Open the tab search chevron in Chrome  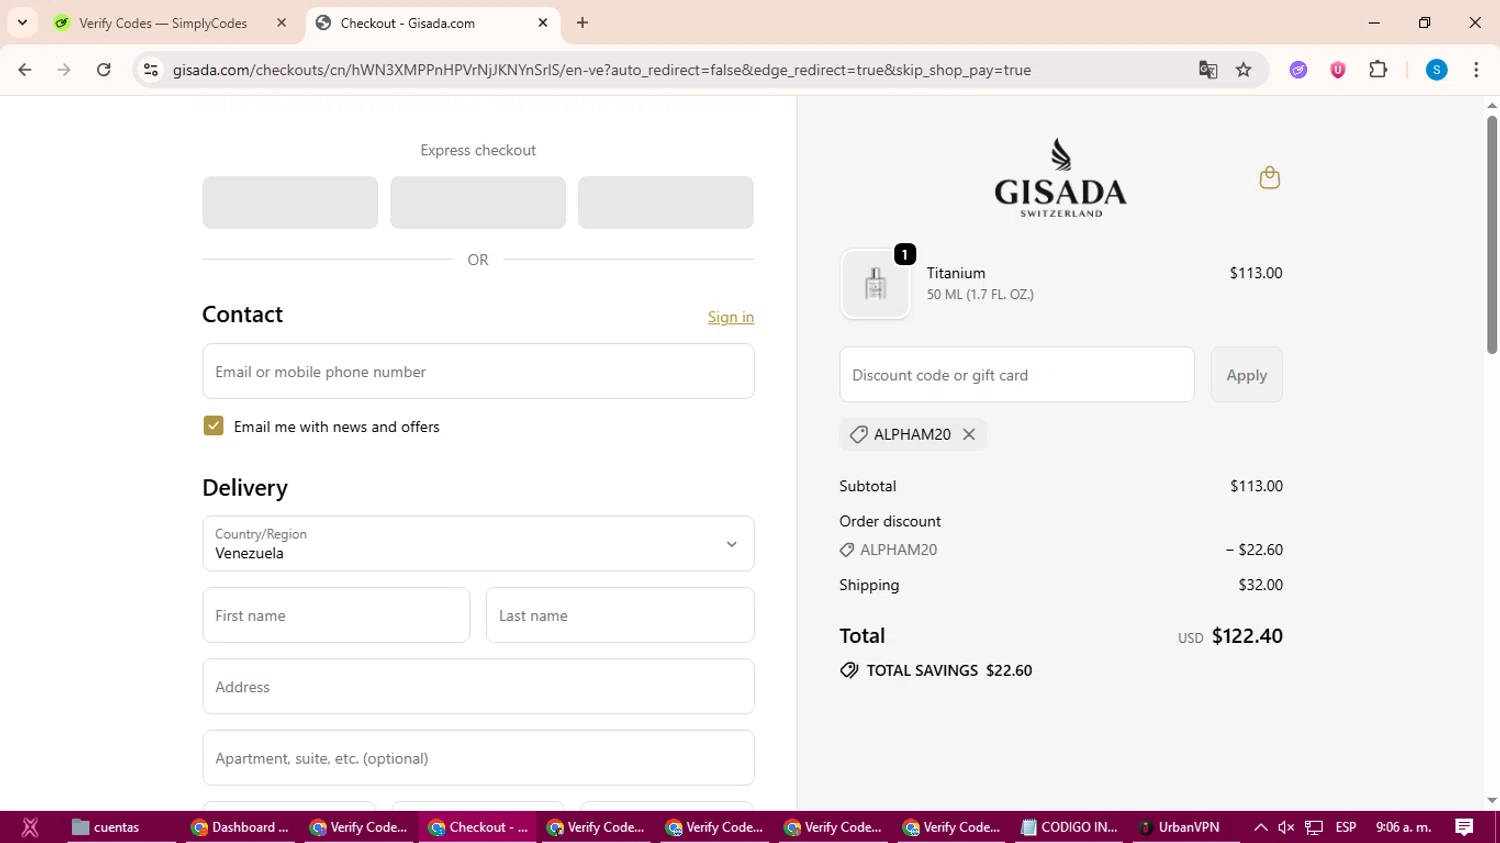(22, 22)
